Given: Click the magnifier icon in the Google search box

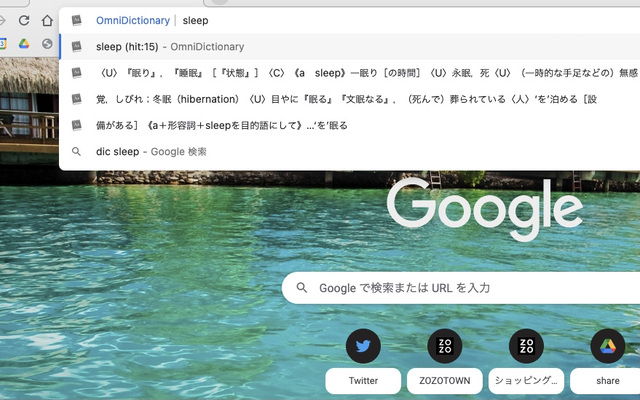Looking at the screenshot, I should click(x=302, y=288).
